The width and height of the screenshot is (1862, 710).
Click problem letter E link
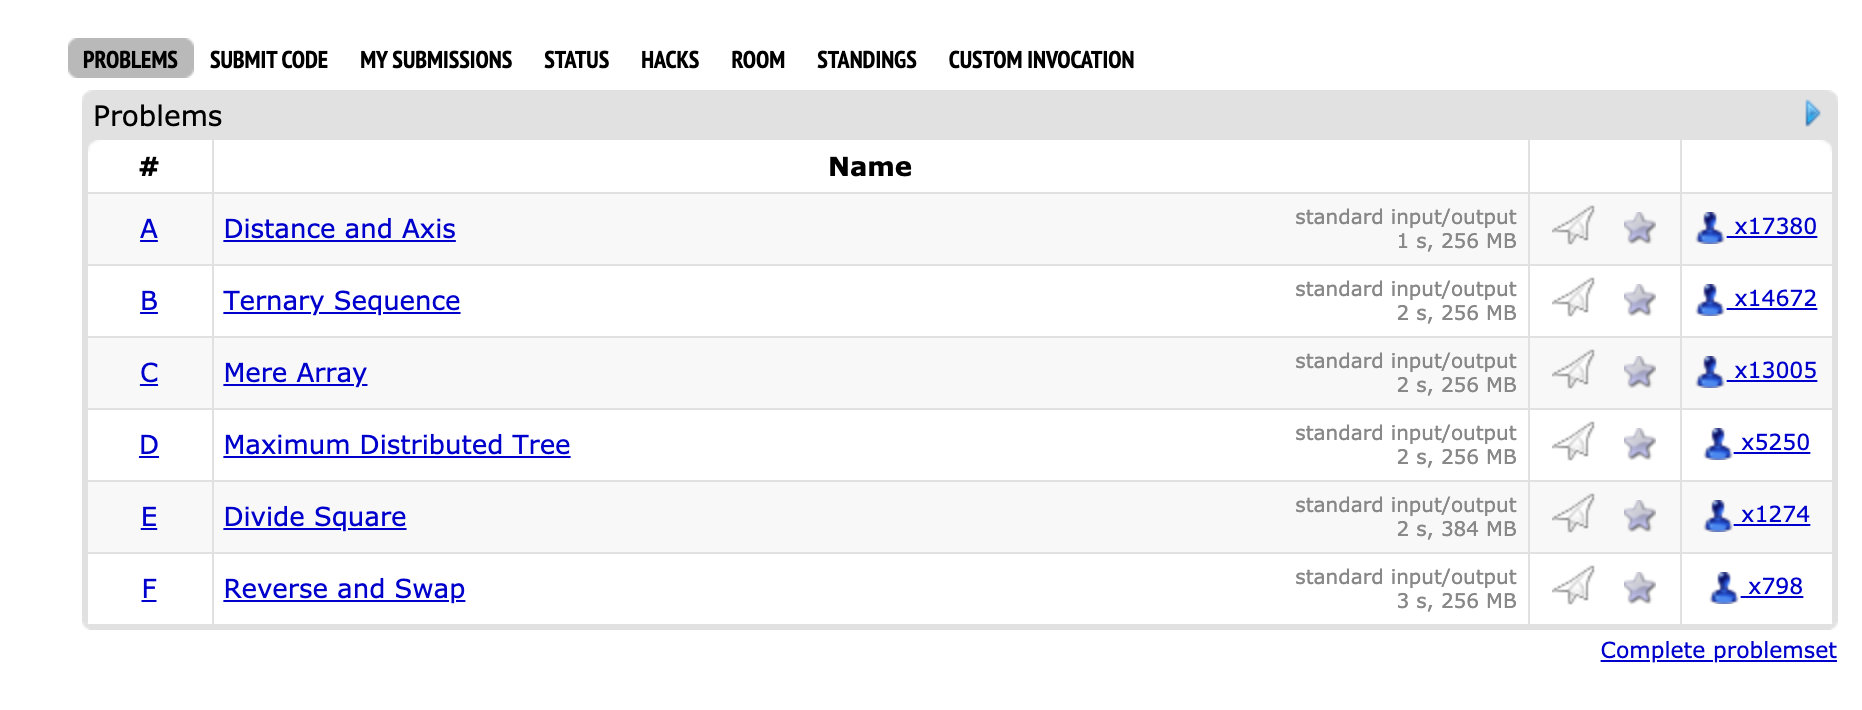click(149, 517)
